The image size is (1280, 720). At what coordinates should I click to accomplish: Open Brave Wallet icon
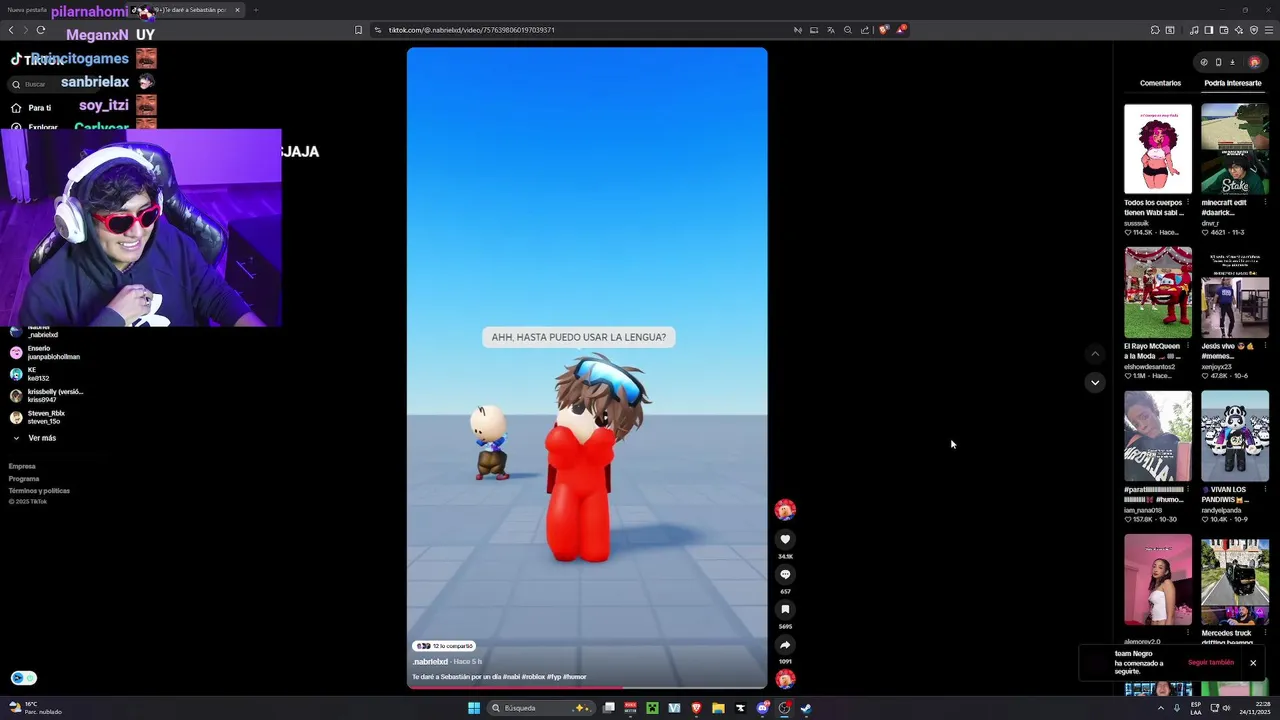[x=1224, y=30]
